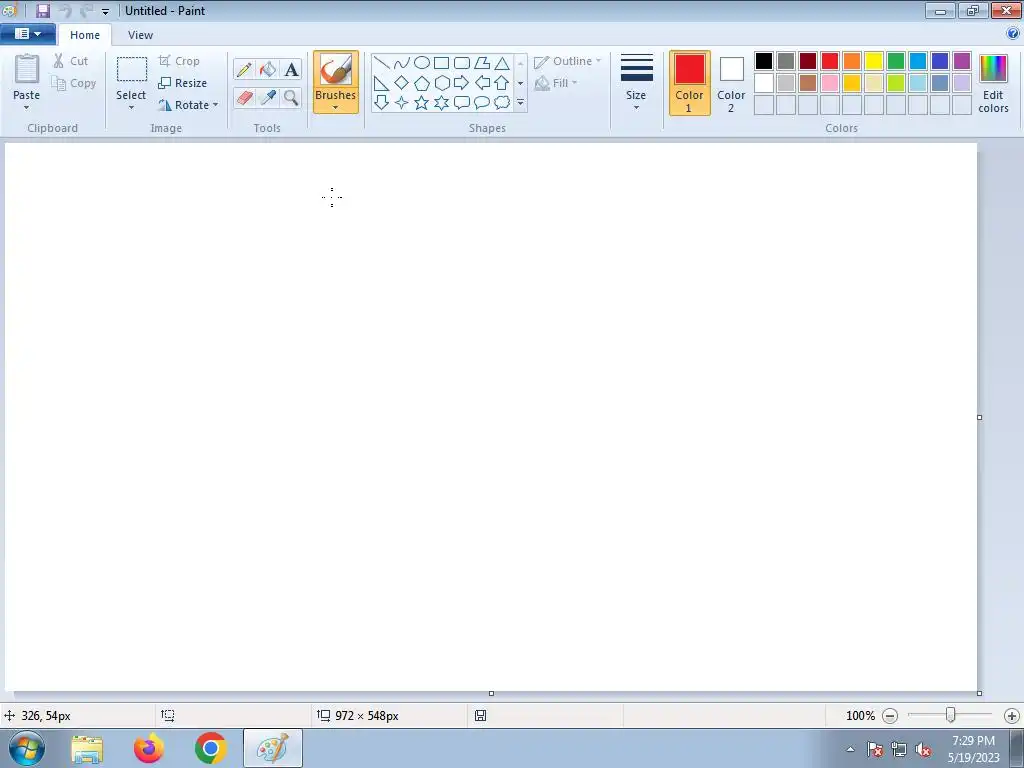Pick the pink color swatch
This screenshot has width=1024, height=768.
(830, 83)
